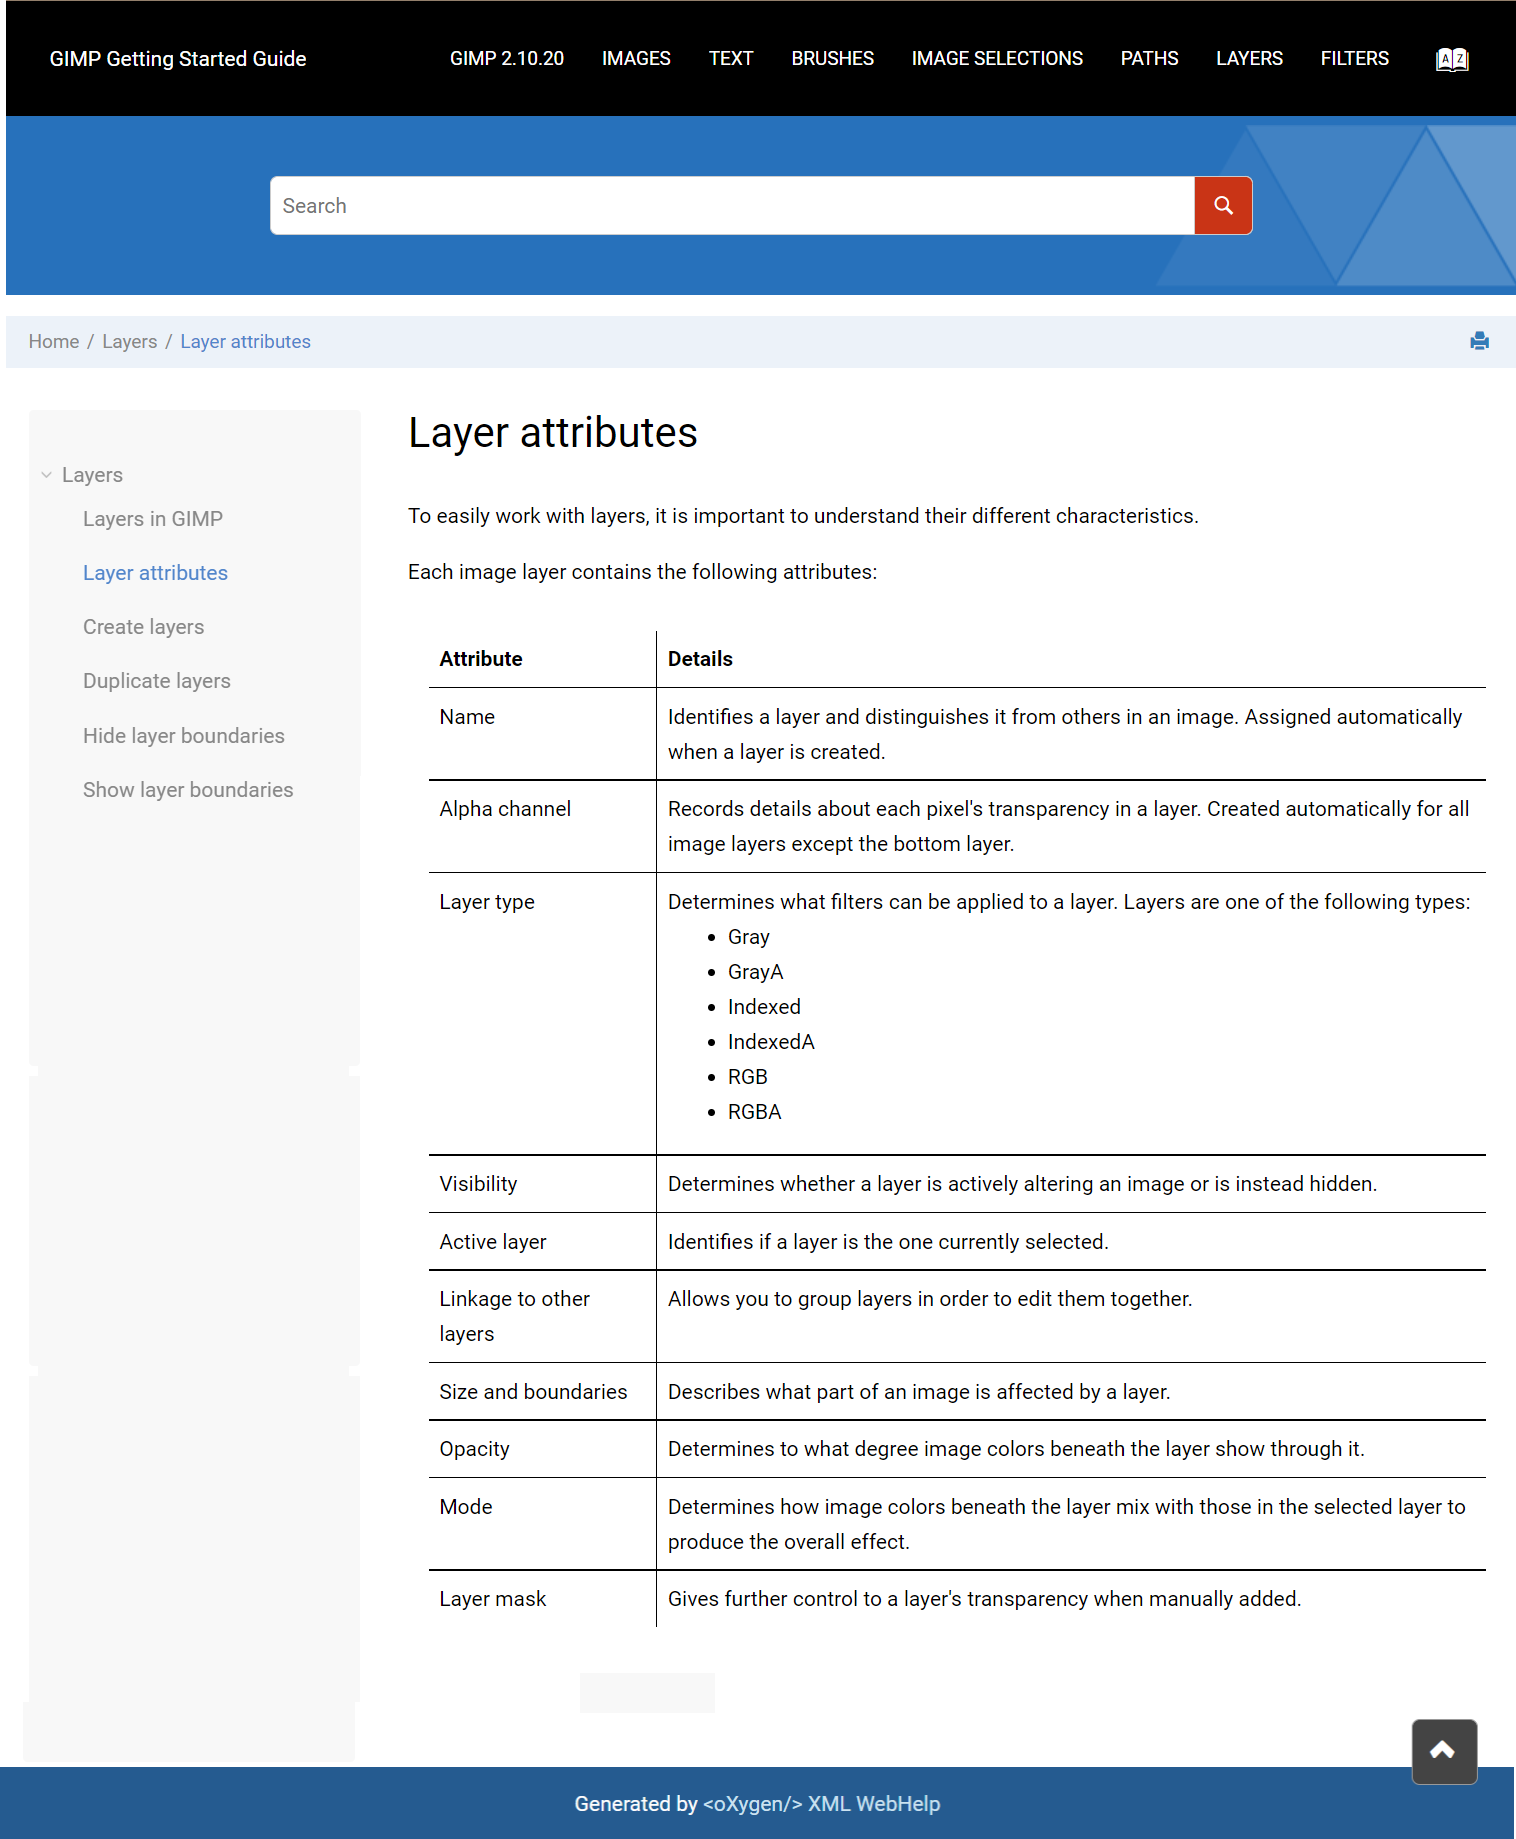The width and height of the screenshot is (1516, 1839).
Task: Open the PATHS menu item
Action: 1149,59
